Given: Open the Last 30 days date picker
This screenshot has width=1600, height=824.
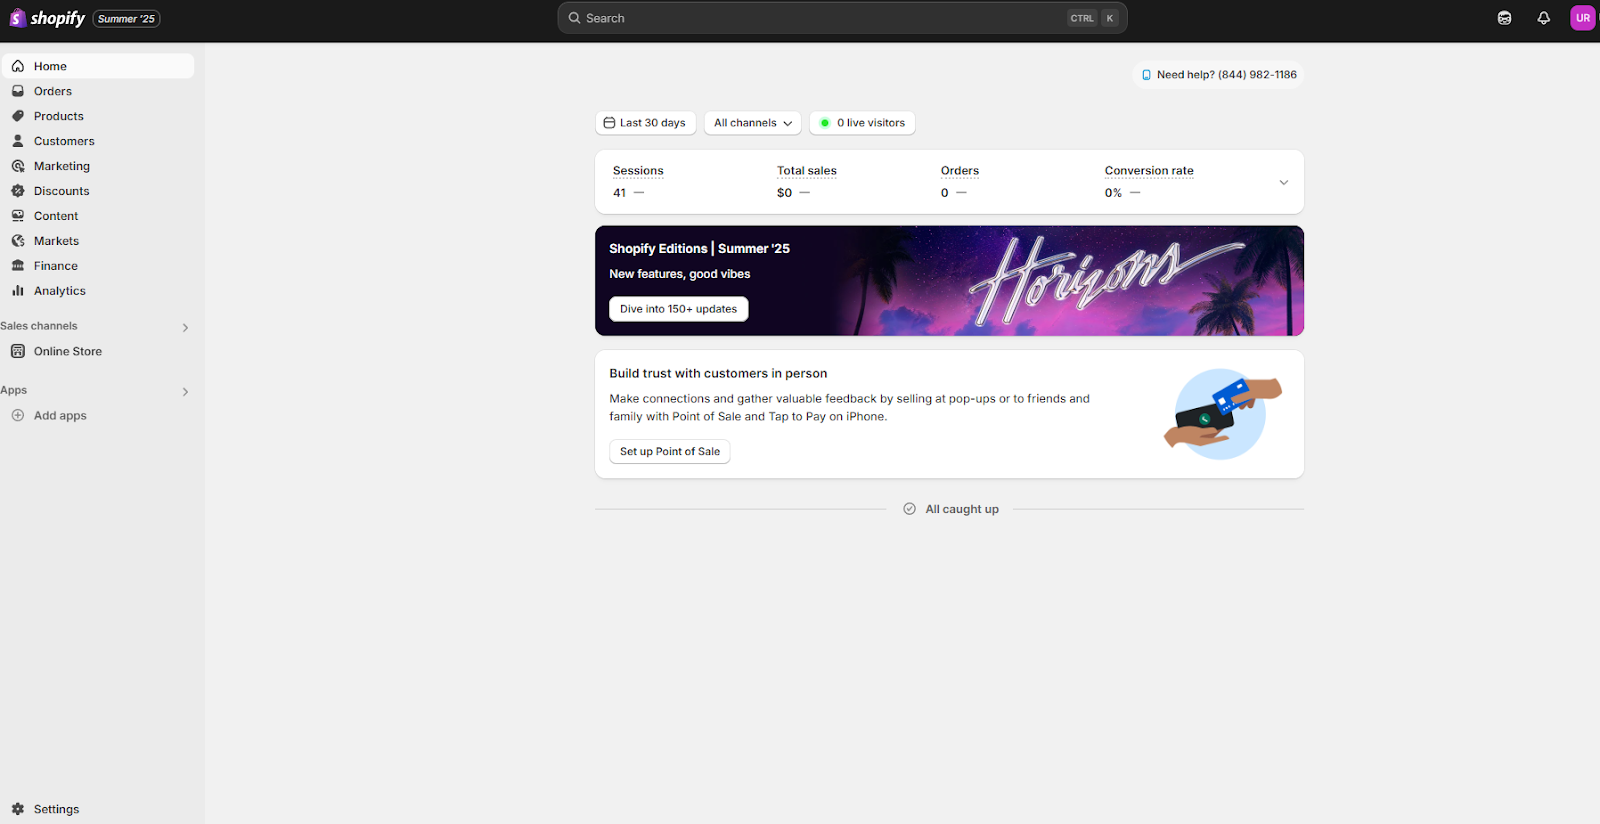Looking at the screenshot, I should pyautogui.click(x=645, y=123).
